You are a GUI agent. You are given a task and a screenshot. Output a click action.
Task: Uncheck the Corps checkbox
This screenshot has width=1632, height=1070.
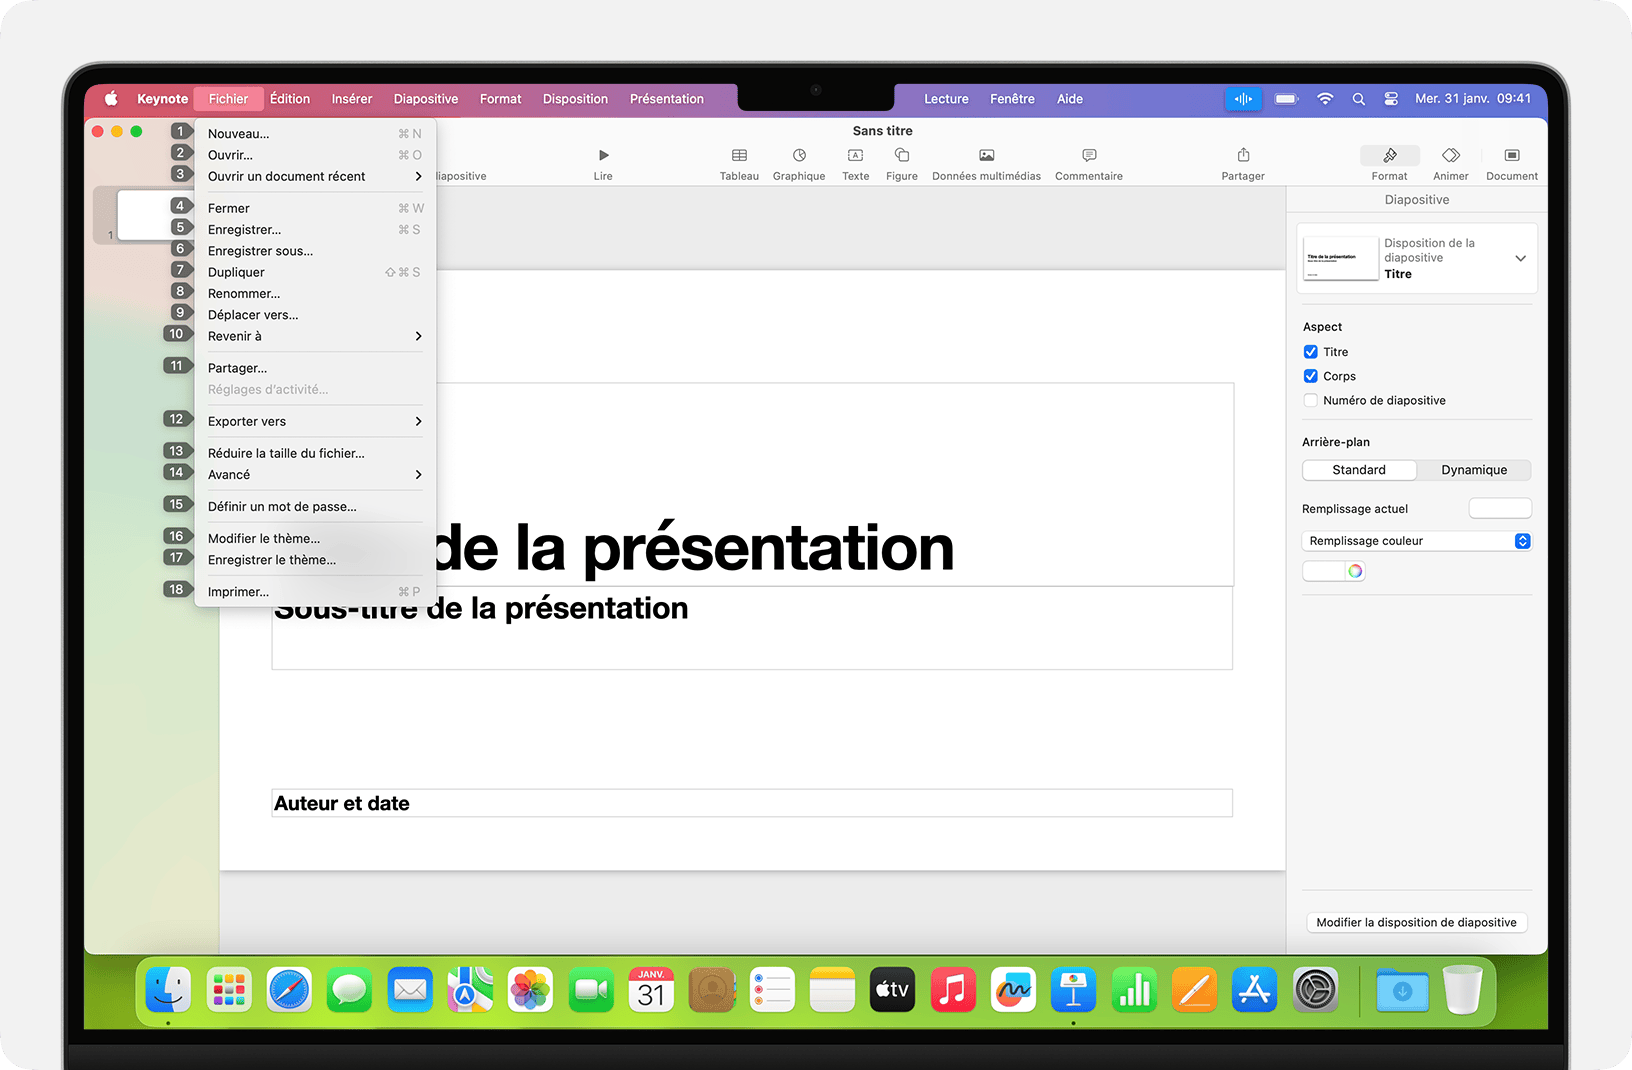point(1310,376)
